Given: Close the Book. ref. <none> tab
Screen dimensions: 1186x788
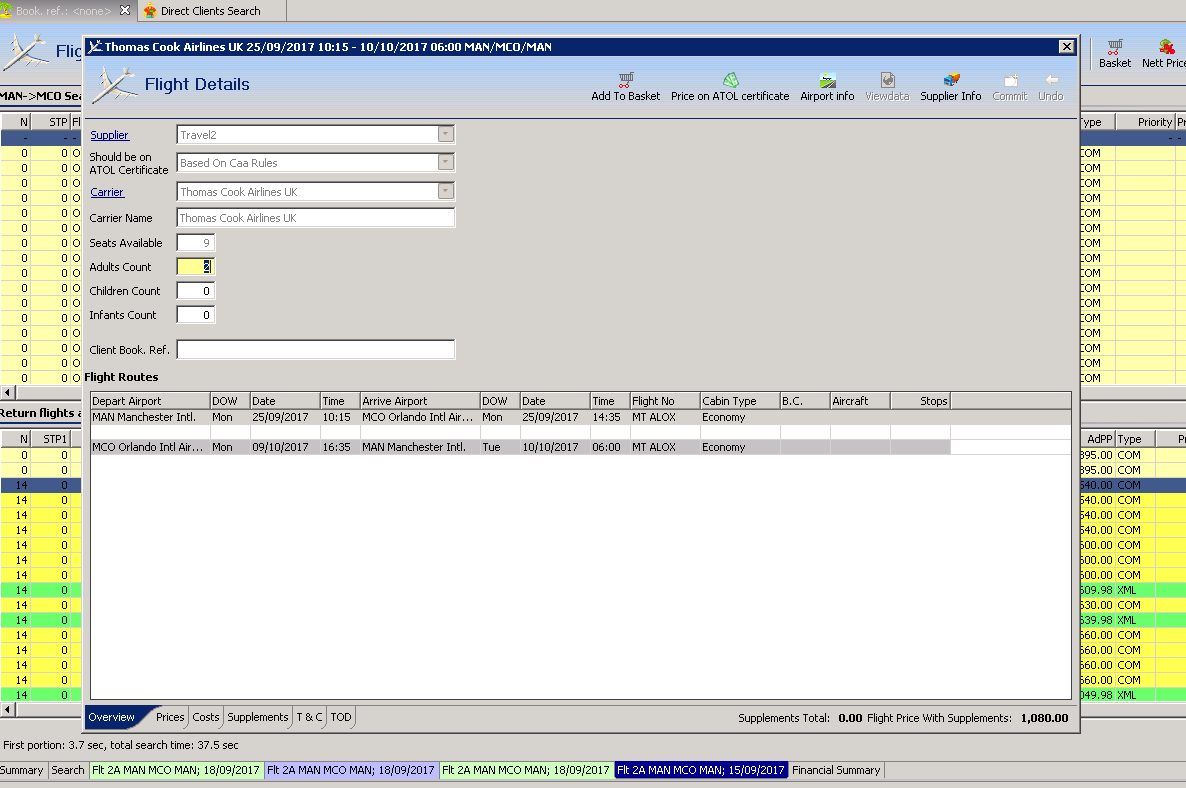Looking at the screenshot, I should point(125,10).
